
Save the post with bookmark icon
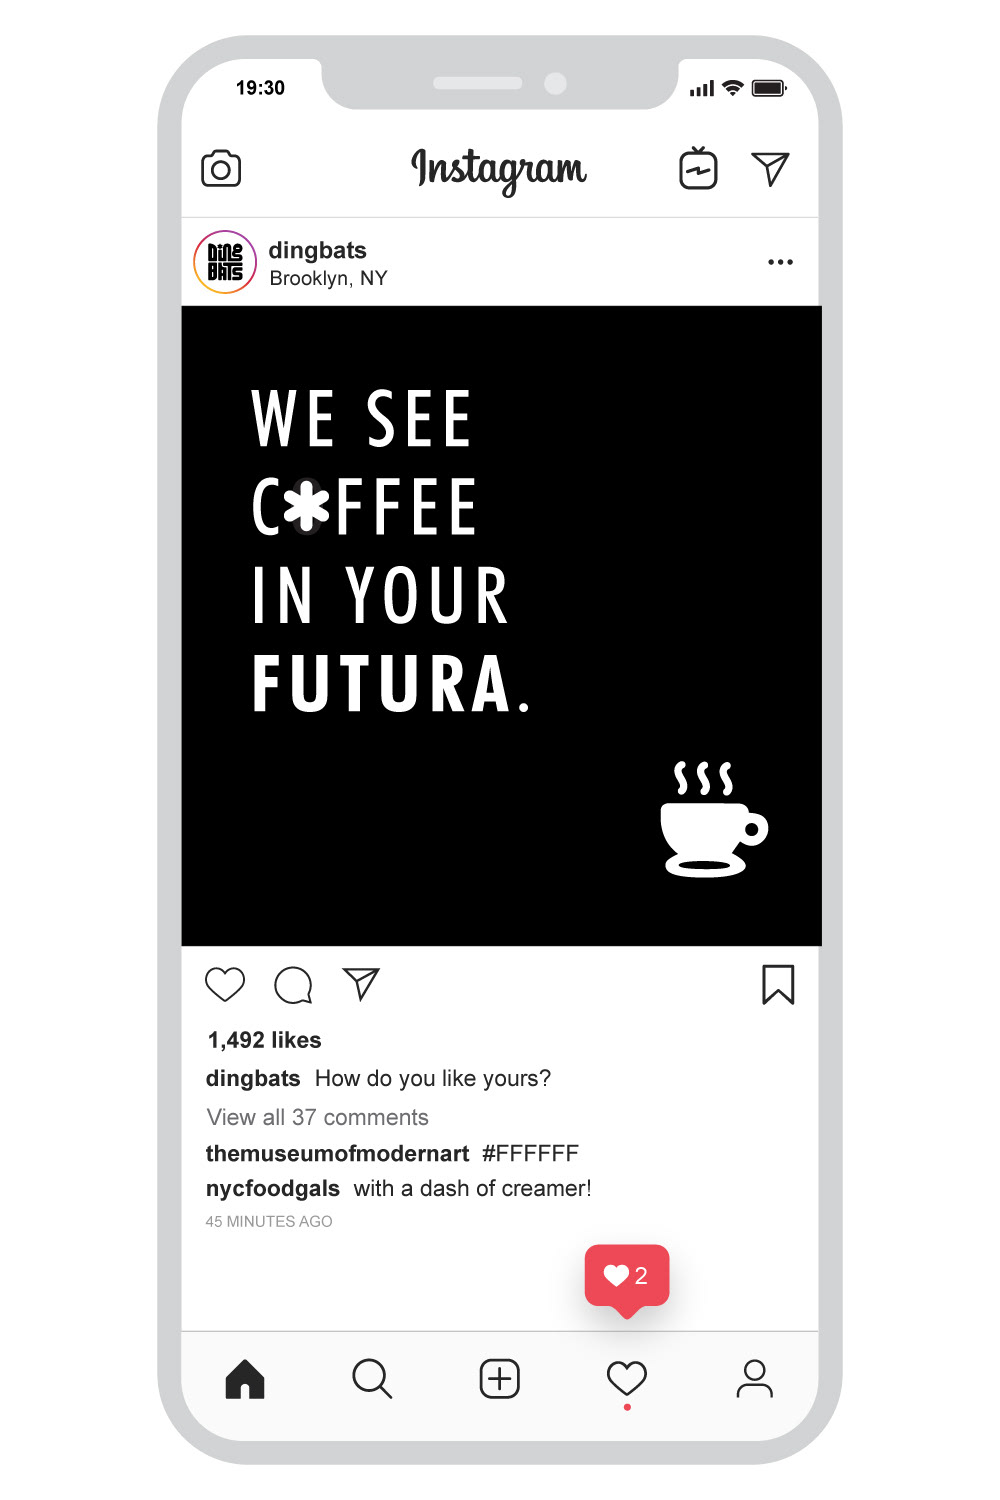pyautogui.click(x=778, y=985)
